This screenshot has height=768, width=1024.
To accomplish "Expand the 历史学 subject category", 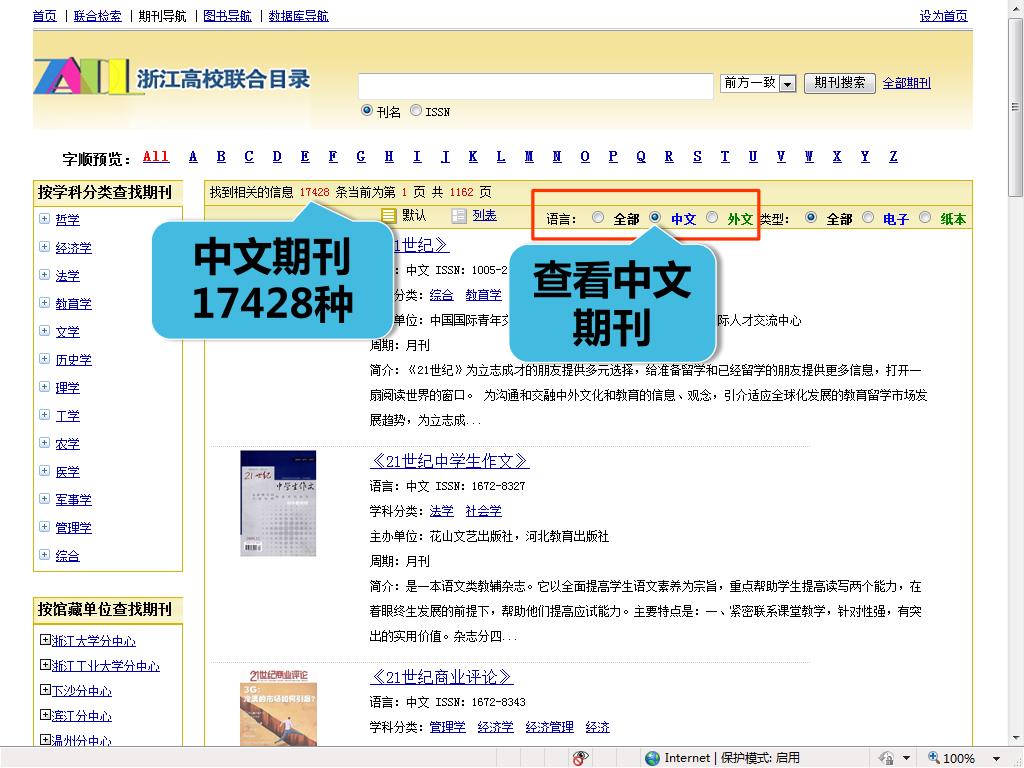I will (x=44, y=359).
